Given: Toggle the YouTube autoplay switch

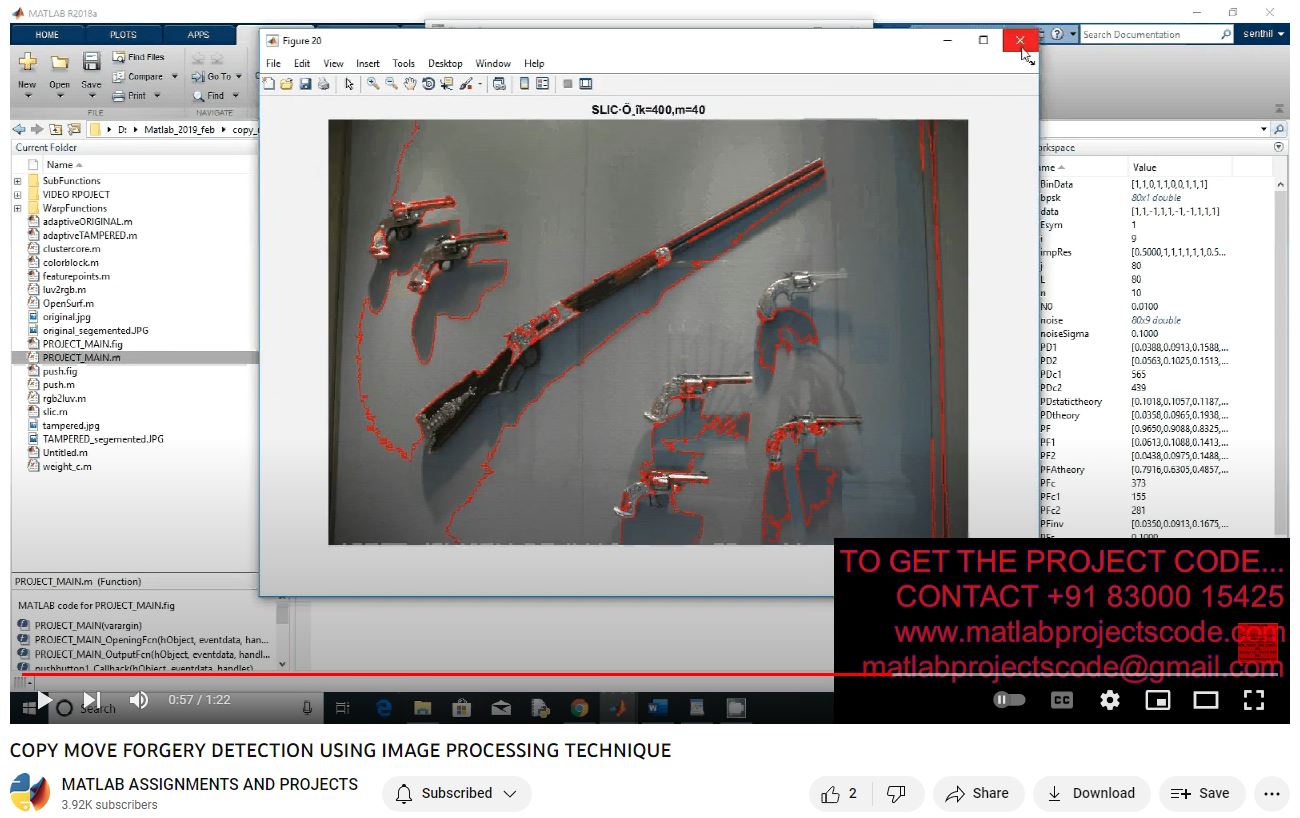Looking at the screenshot, I should 1009,700.
